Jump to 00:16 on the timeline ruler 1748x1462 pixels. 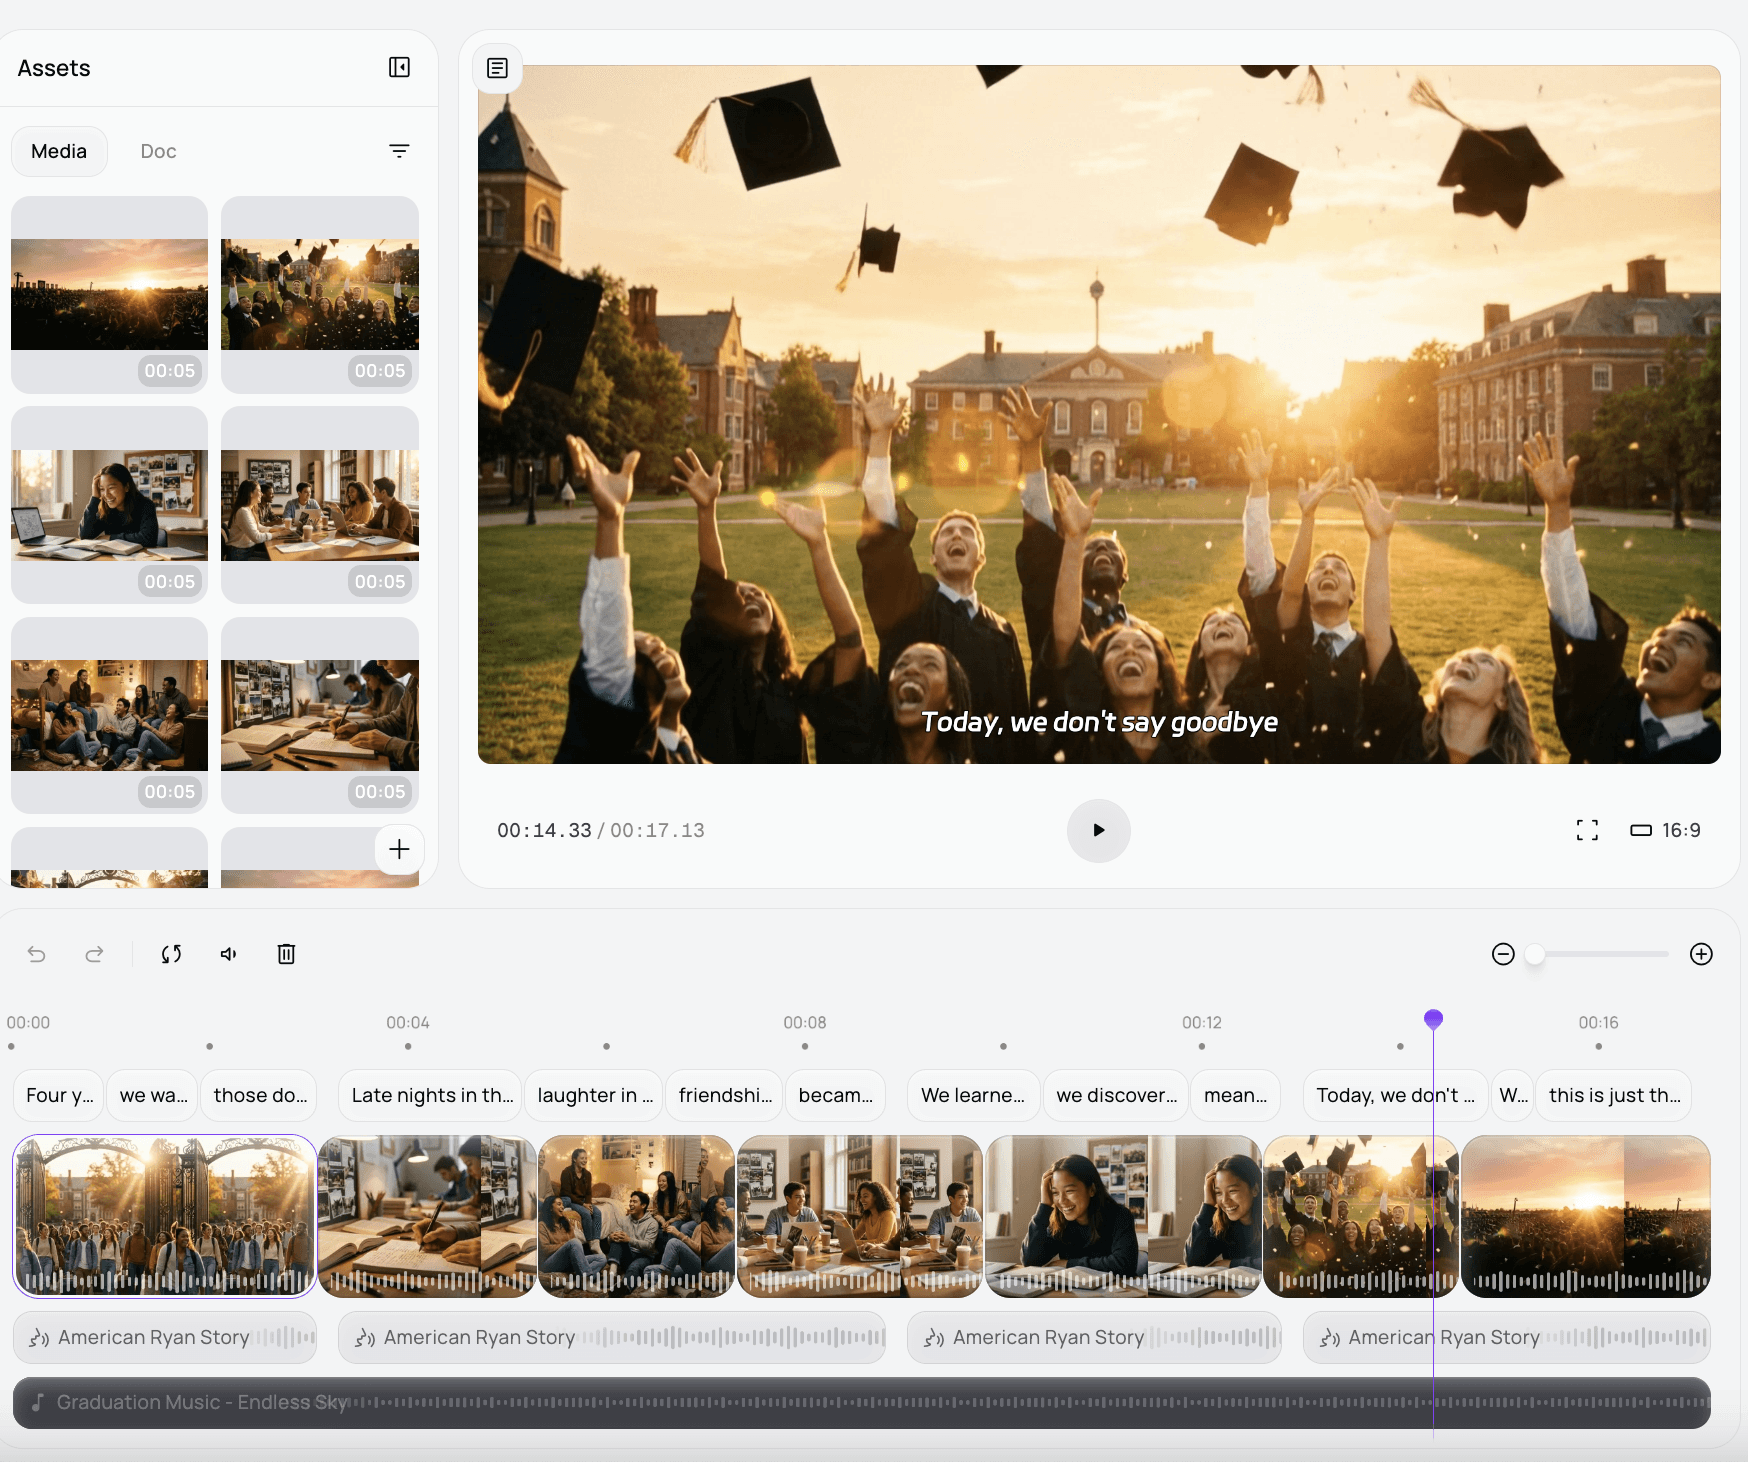(x=1598, y=1023)
